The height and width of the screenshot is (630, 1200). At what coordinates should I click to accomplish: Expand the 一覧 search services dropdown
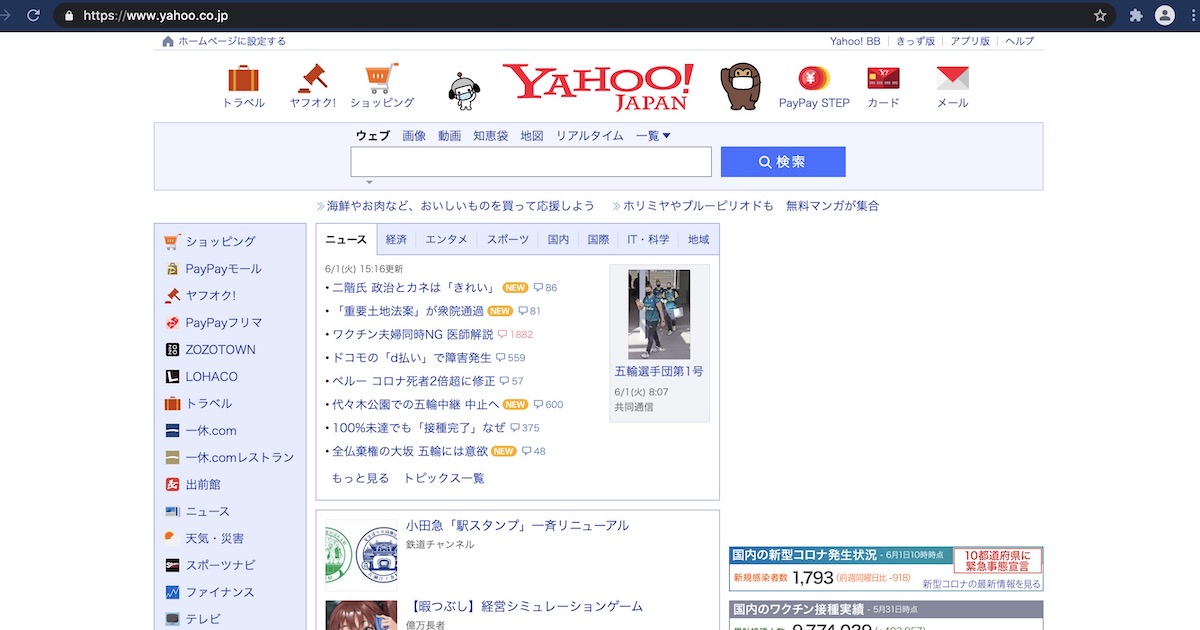point(652,135)
